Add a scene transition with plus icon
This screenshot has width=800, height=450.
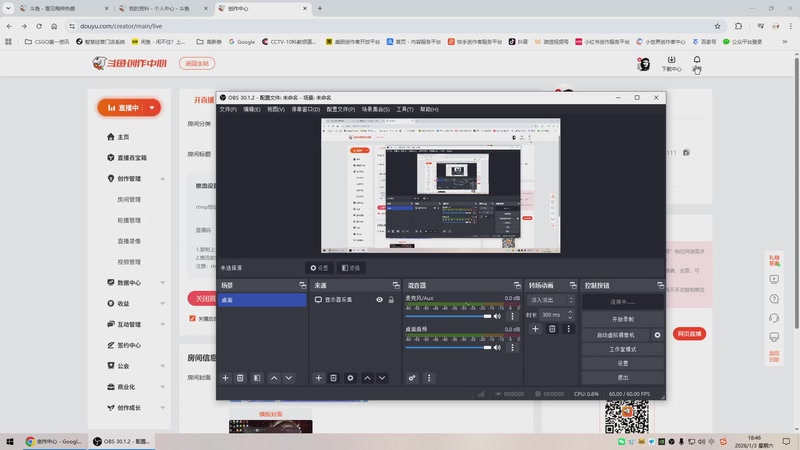click(x=535, y=329)
